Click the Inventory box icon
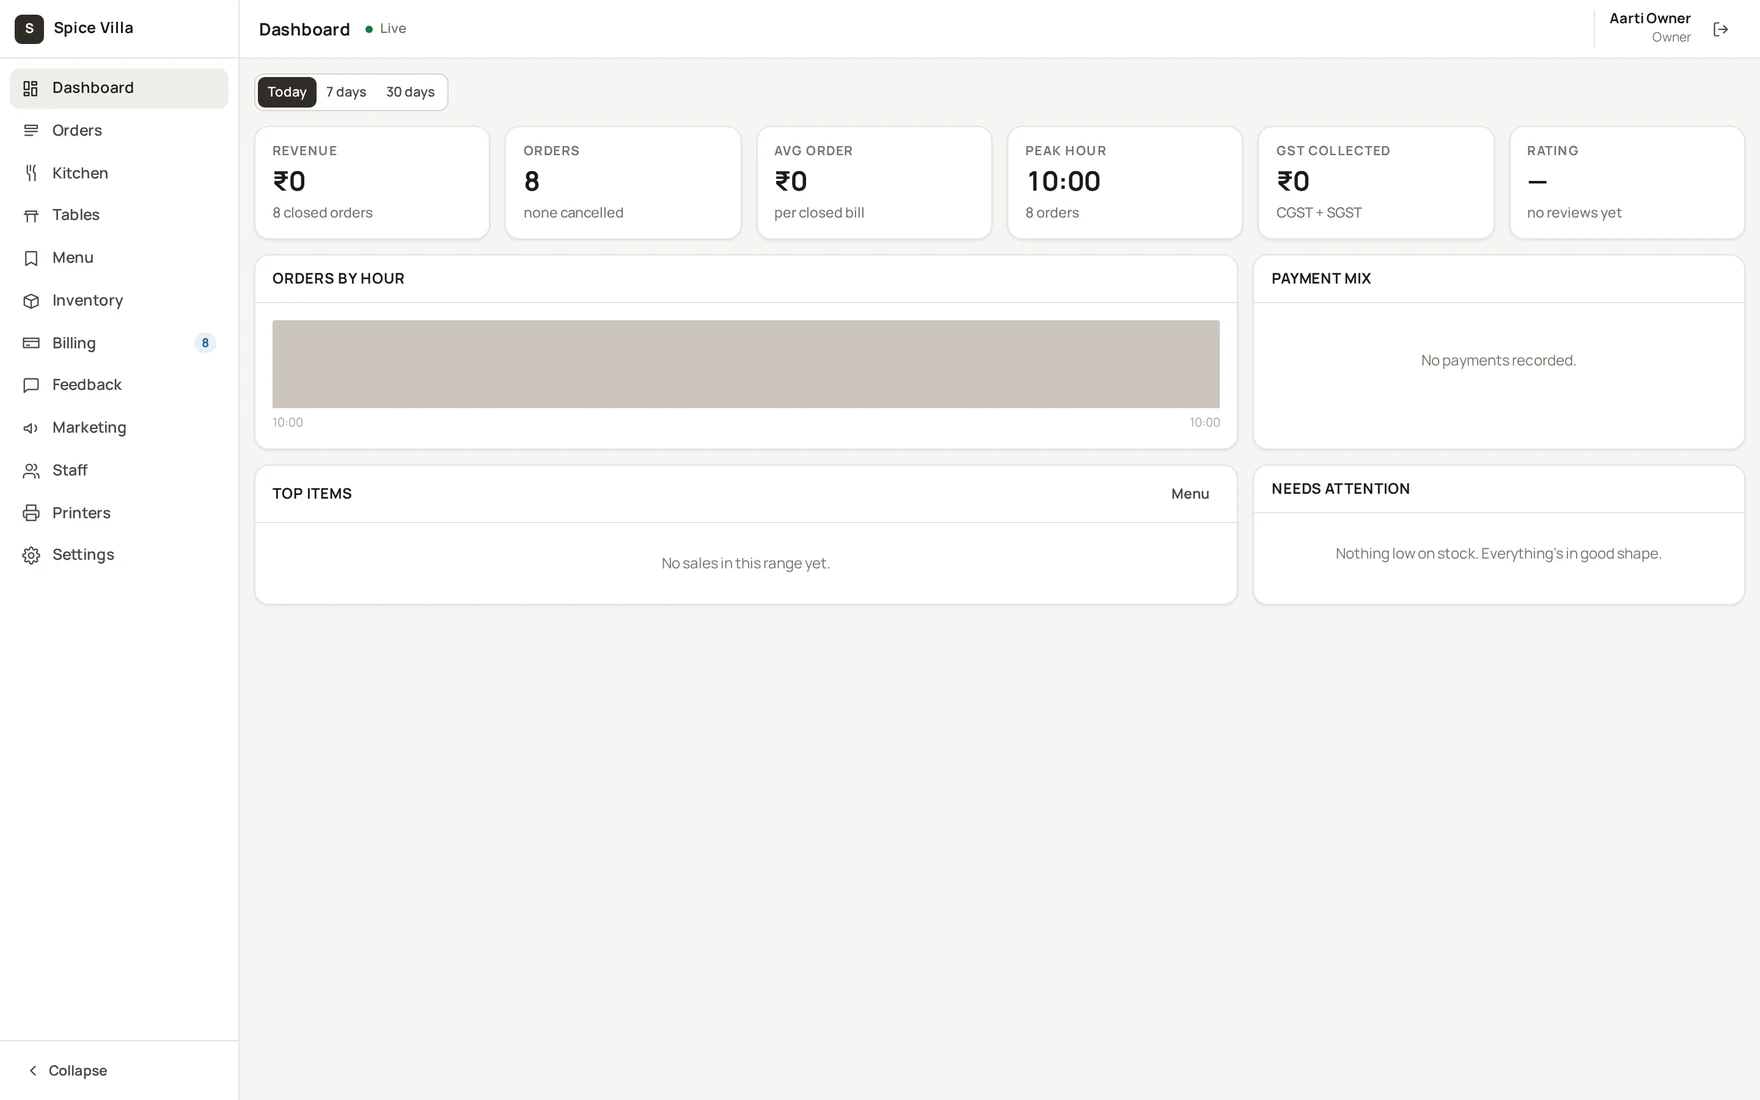This screenshot has width=1760, height=1100. [31, 301]
